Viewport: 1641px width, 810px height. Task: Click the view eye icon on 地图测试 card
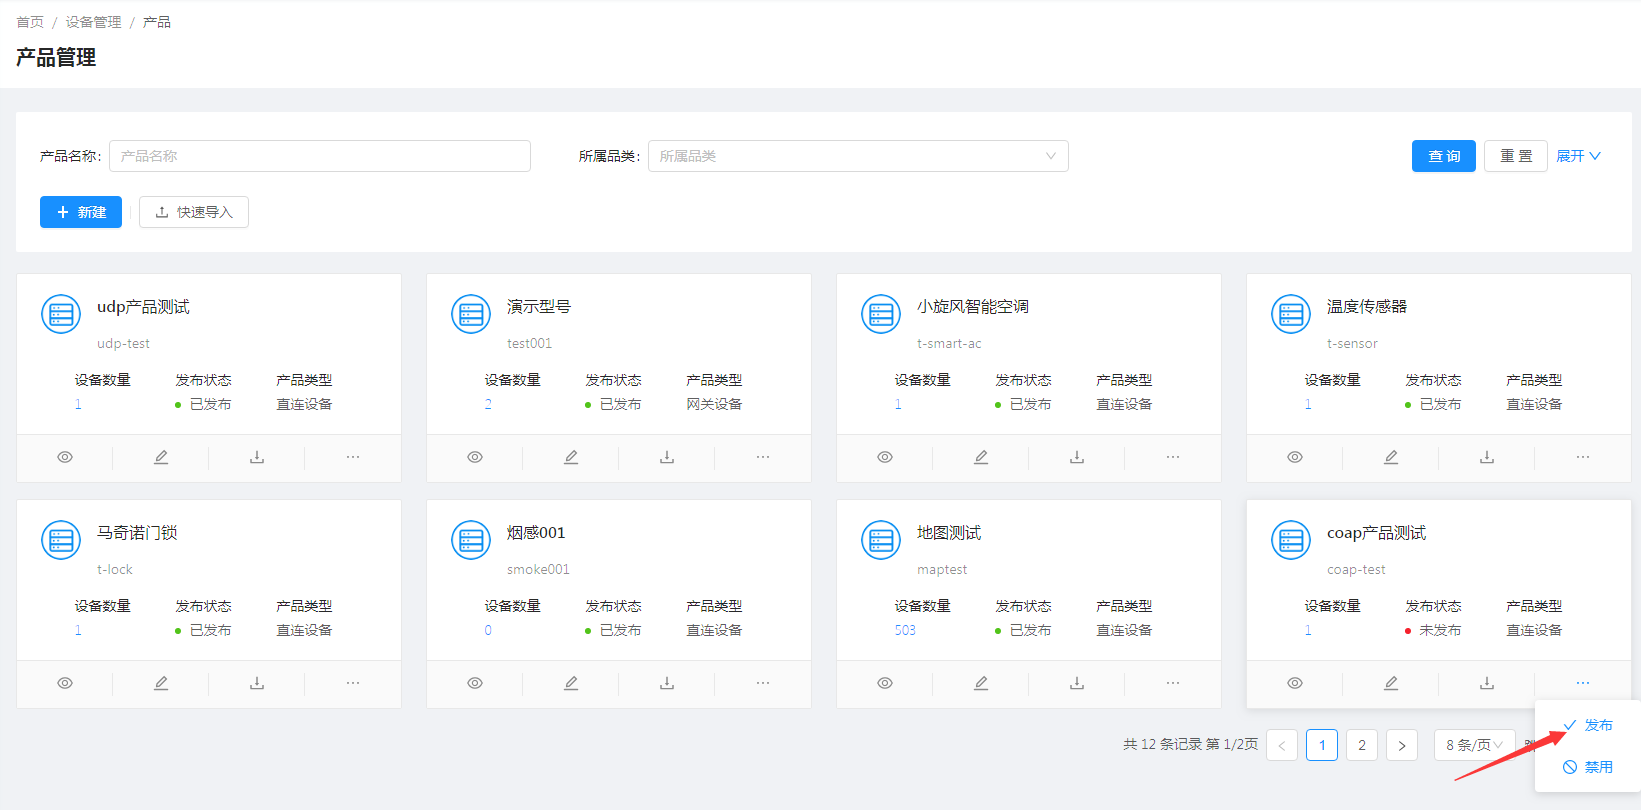885,683
